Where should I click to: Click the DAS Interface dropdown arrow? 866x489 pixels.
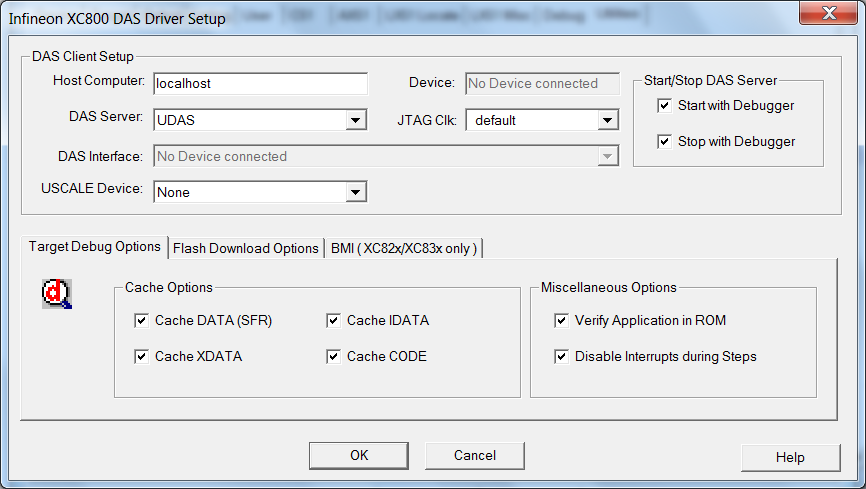[x=607, y=157]
